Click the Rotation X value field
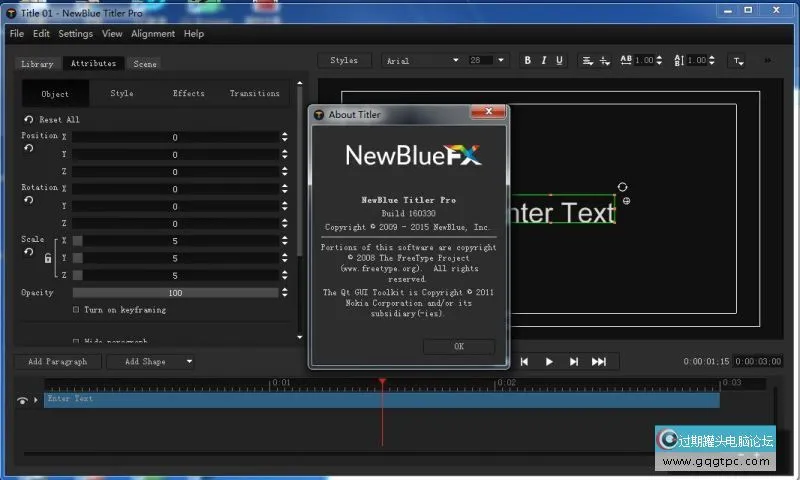 175,189
